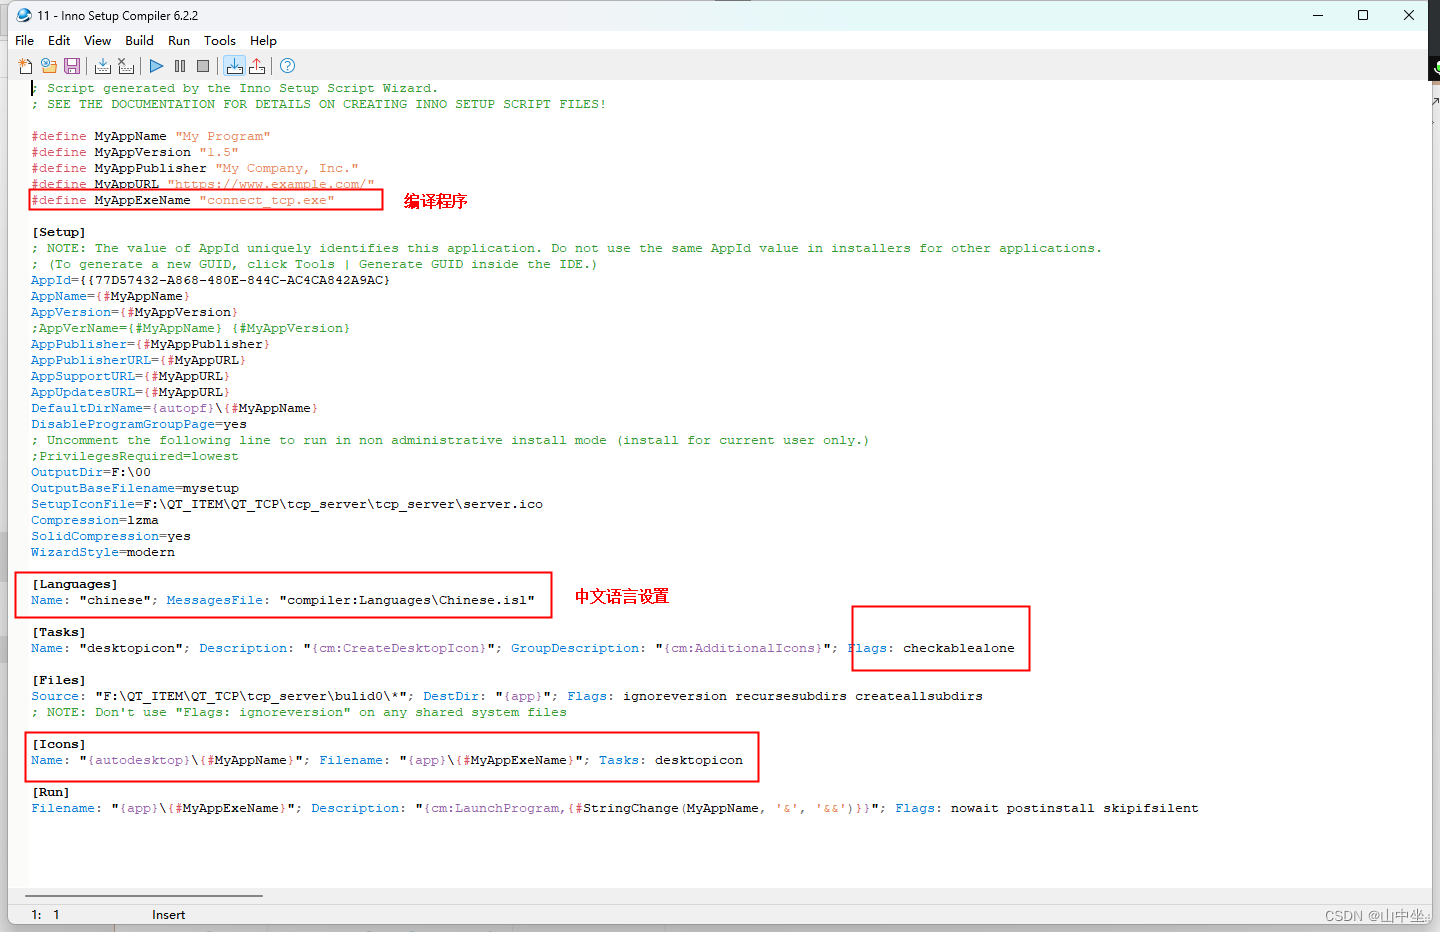This screenshot has height=932, width=1440.
Task: Click the checkablealone flag text
Action: [x=959, y=648]
